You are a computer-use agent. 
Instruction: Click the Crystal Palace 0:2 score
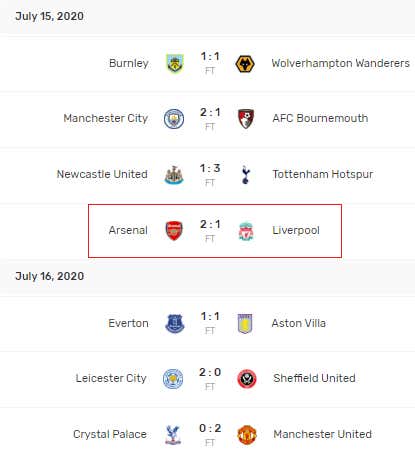click(x=210, y=428)
